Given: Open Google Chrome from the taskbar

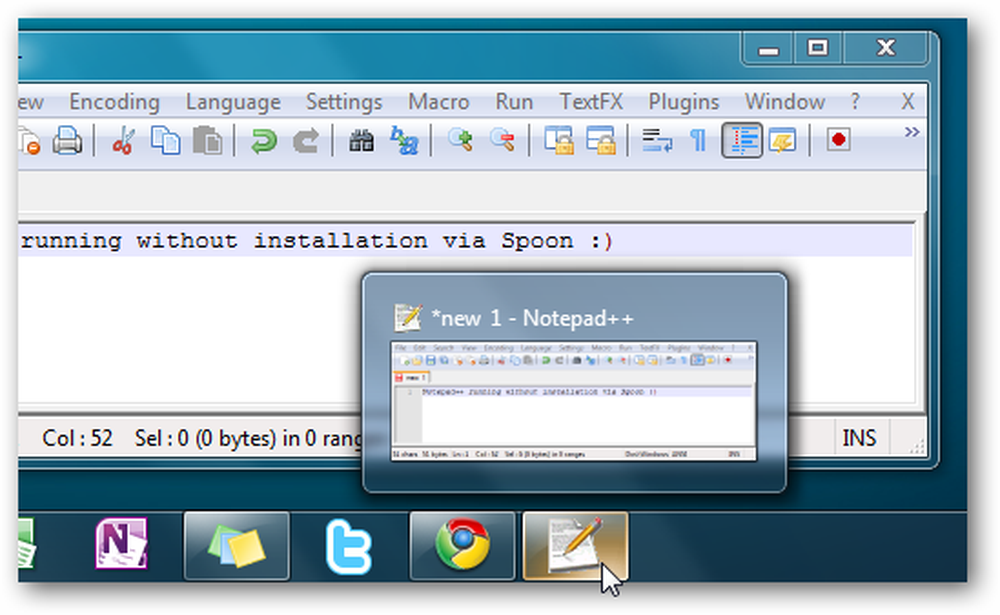Looking at the screenshot, I should (462, 546).
